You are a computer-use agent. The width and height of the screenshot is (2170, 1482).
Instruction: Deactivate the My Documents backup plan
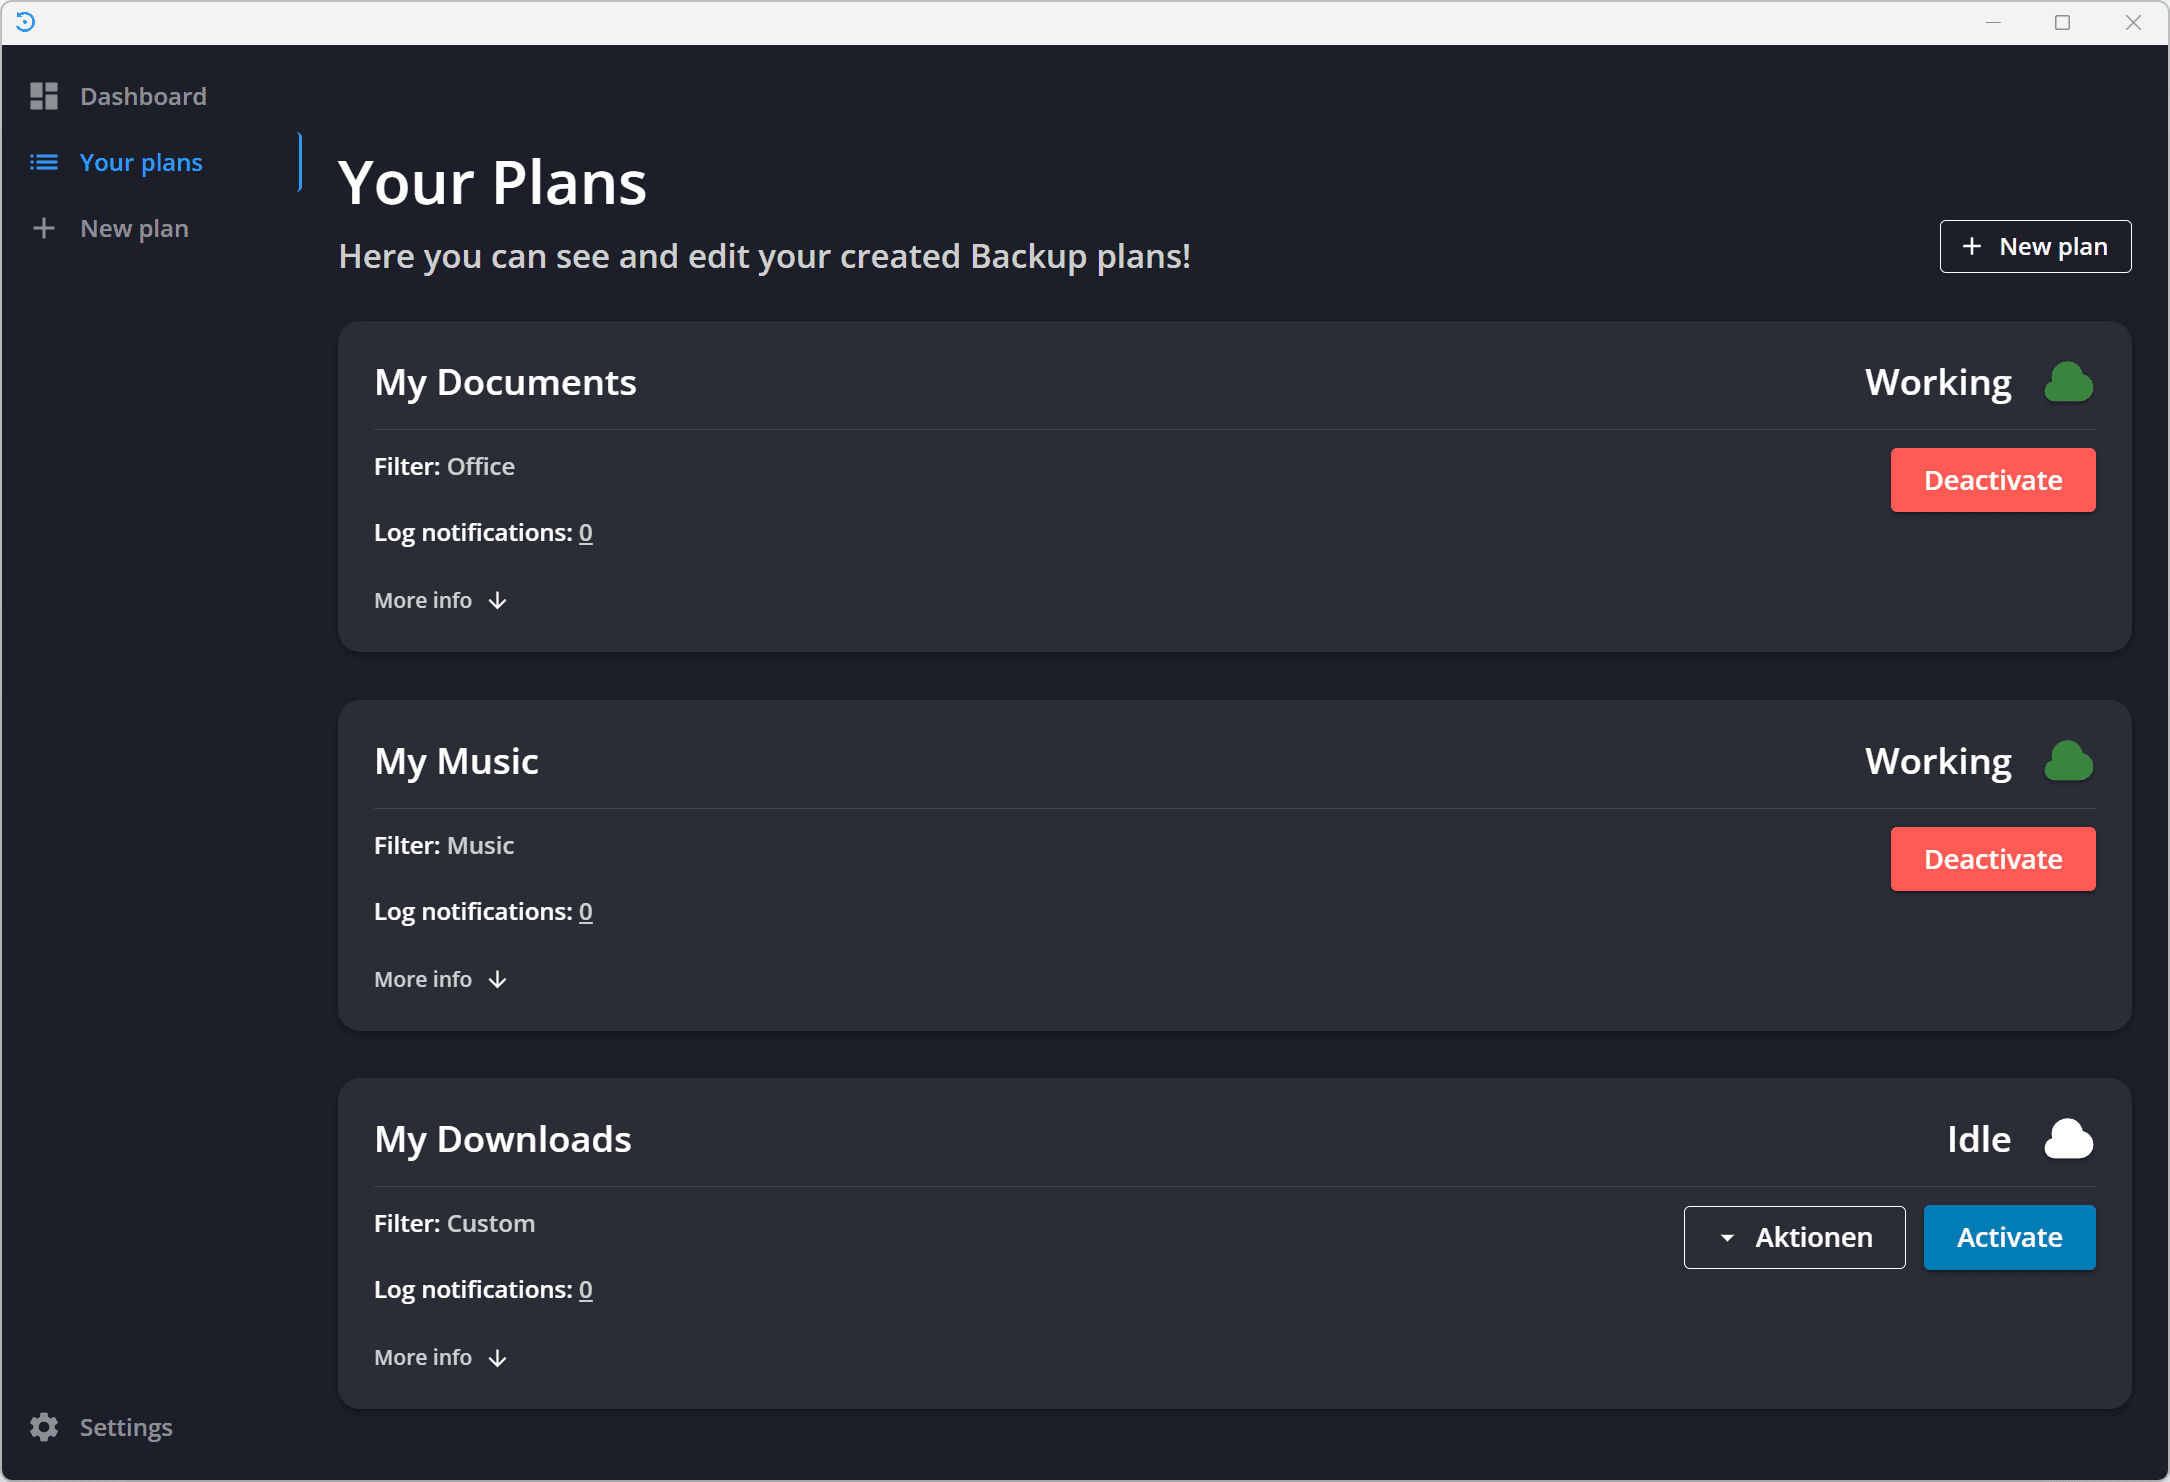1994,480
